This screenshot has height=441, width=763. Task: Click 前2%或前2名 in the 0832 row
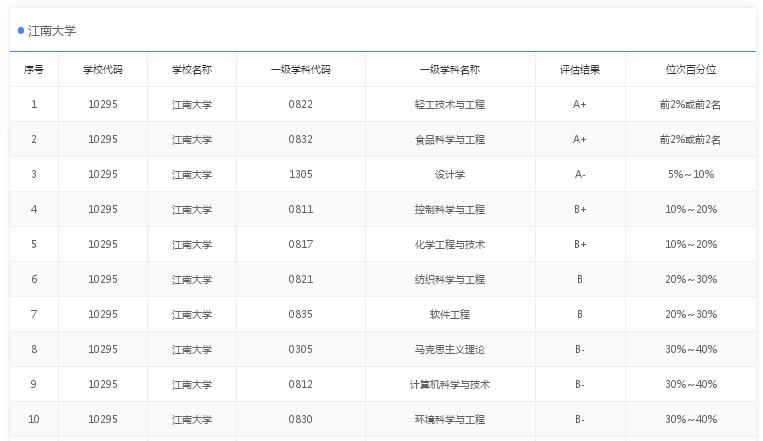690,140
